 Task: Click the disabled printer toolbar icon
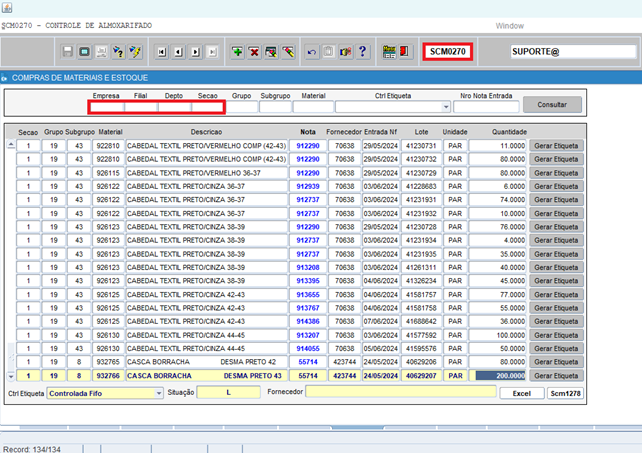pyautogui.click(x=101, y=52)
